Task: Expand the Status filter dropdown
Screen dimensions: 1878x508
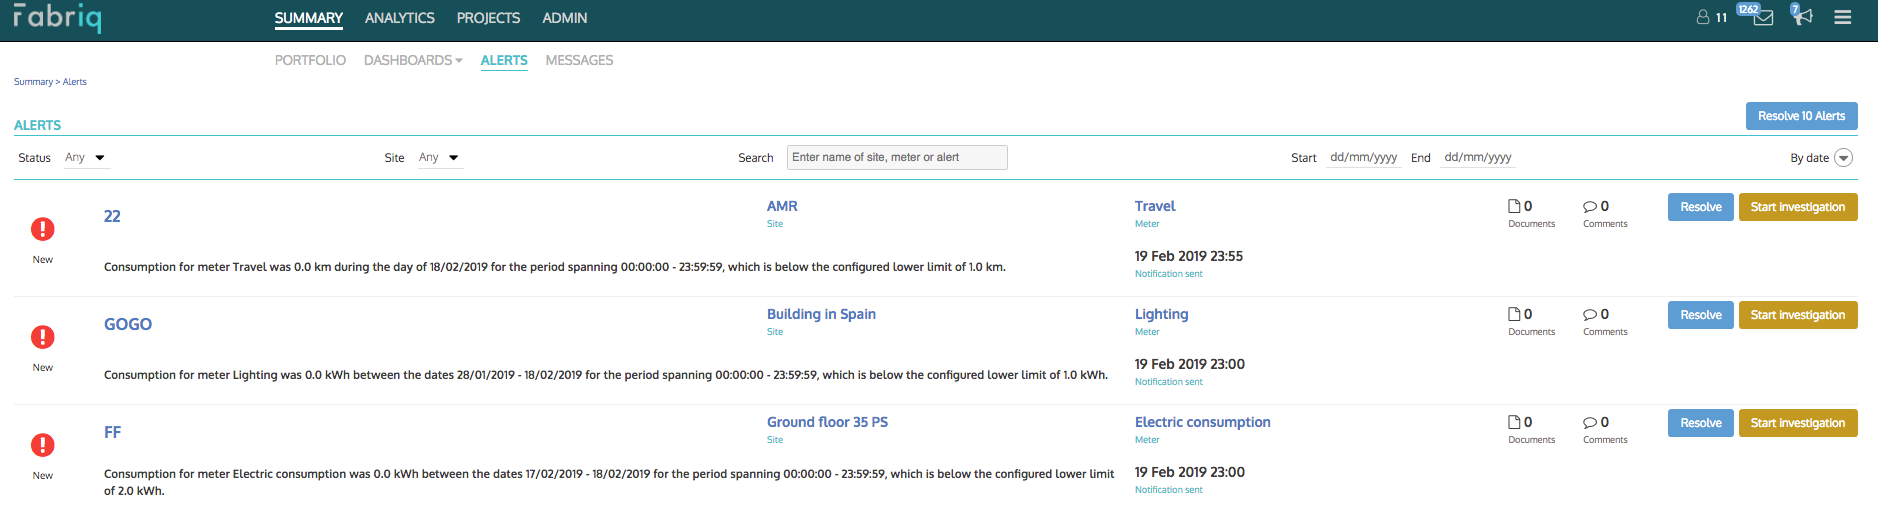Action: click(86, 158)
